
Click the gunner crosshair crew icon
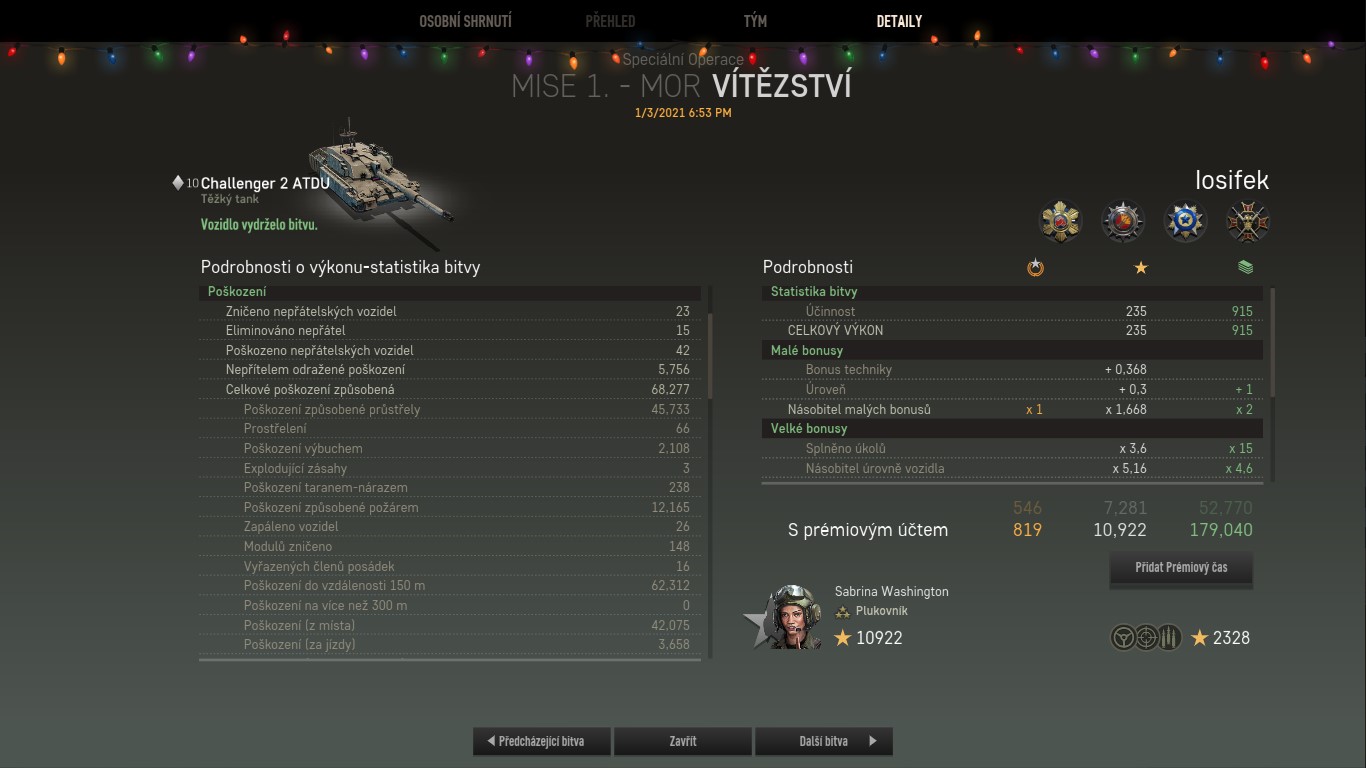(x=1147, y=637)
